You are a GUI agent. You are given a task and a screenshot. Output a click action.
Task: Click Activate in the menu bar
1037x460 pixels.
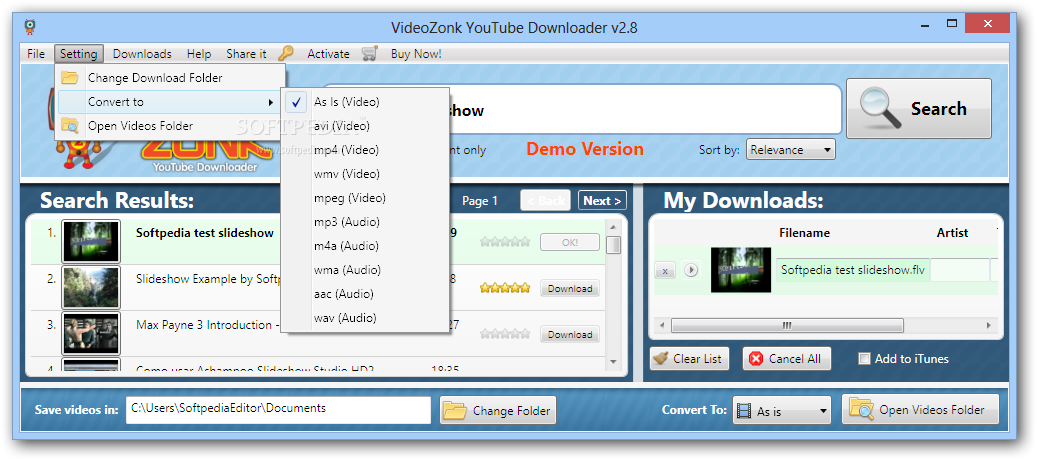tap(328, 54)
